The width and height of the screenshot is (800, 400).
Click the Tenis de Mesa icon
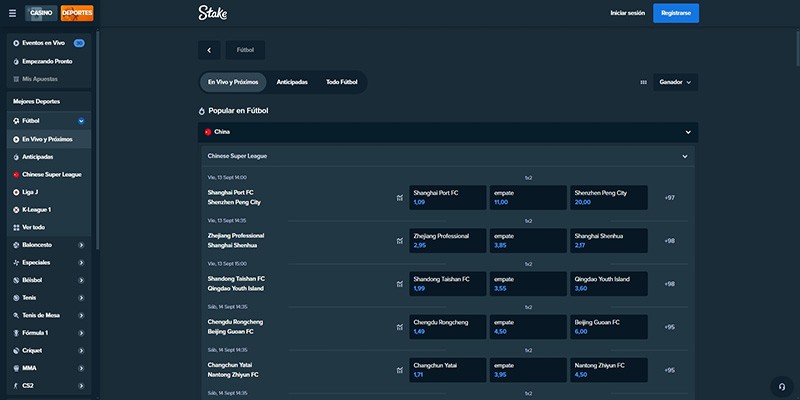point(16,315)
